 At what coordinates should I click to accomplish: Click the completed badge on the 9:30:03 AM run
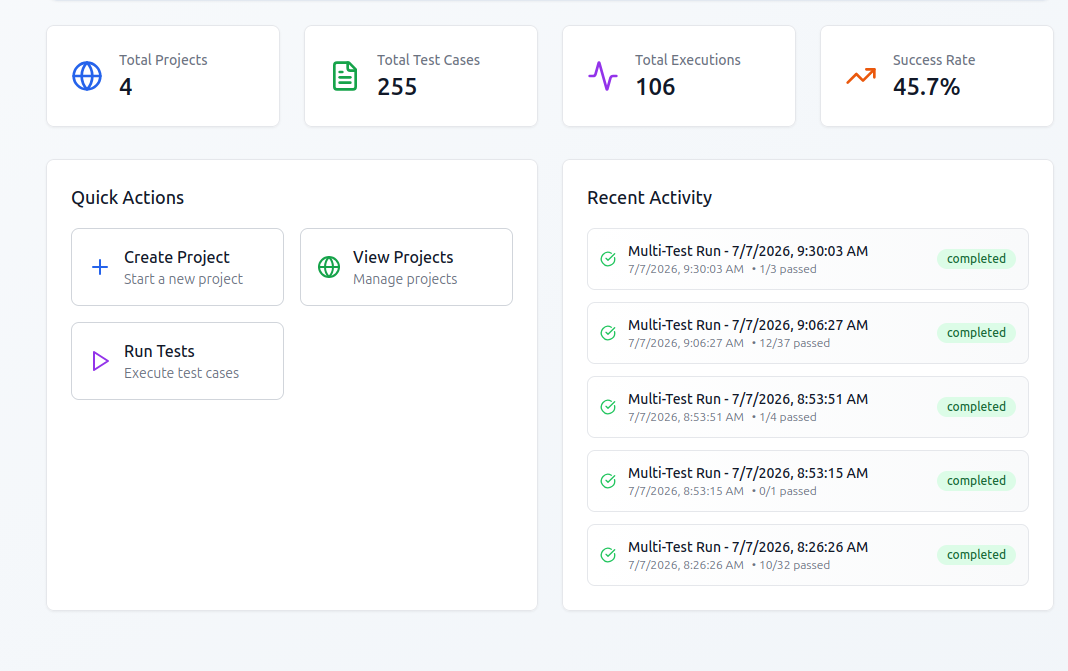pos(976,259)
